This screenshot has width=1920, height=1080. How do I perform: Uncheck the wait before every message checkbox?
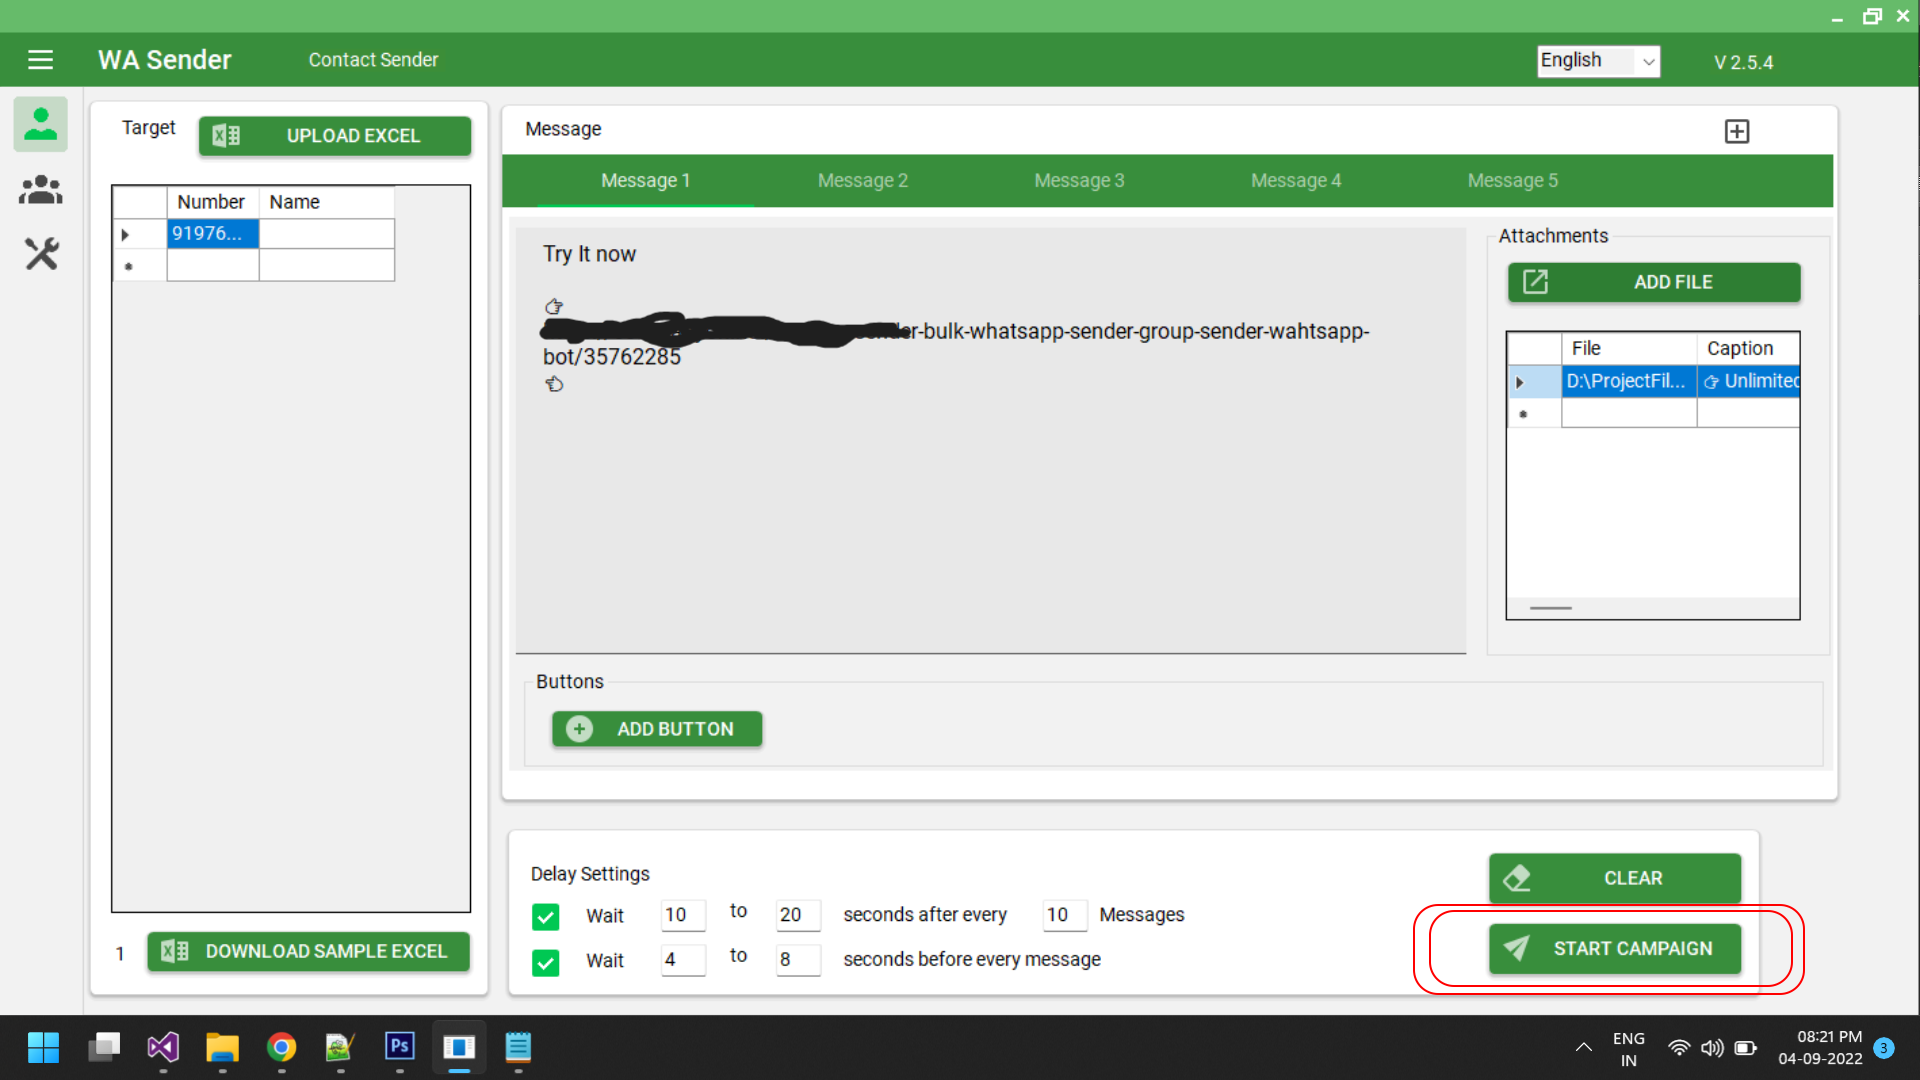pyautogui.click(x=546, y=962)
